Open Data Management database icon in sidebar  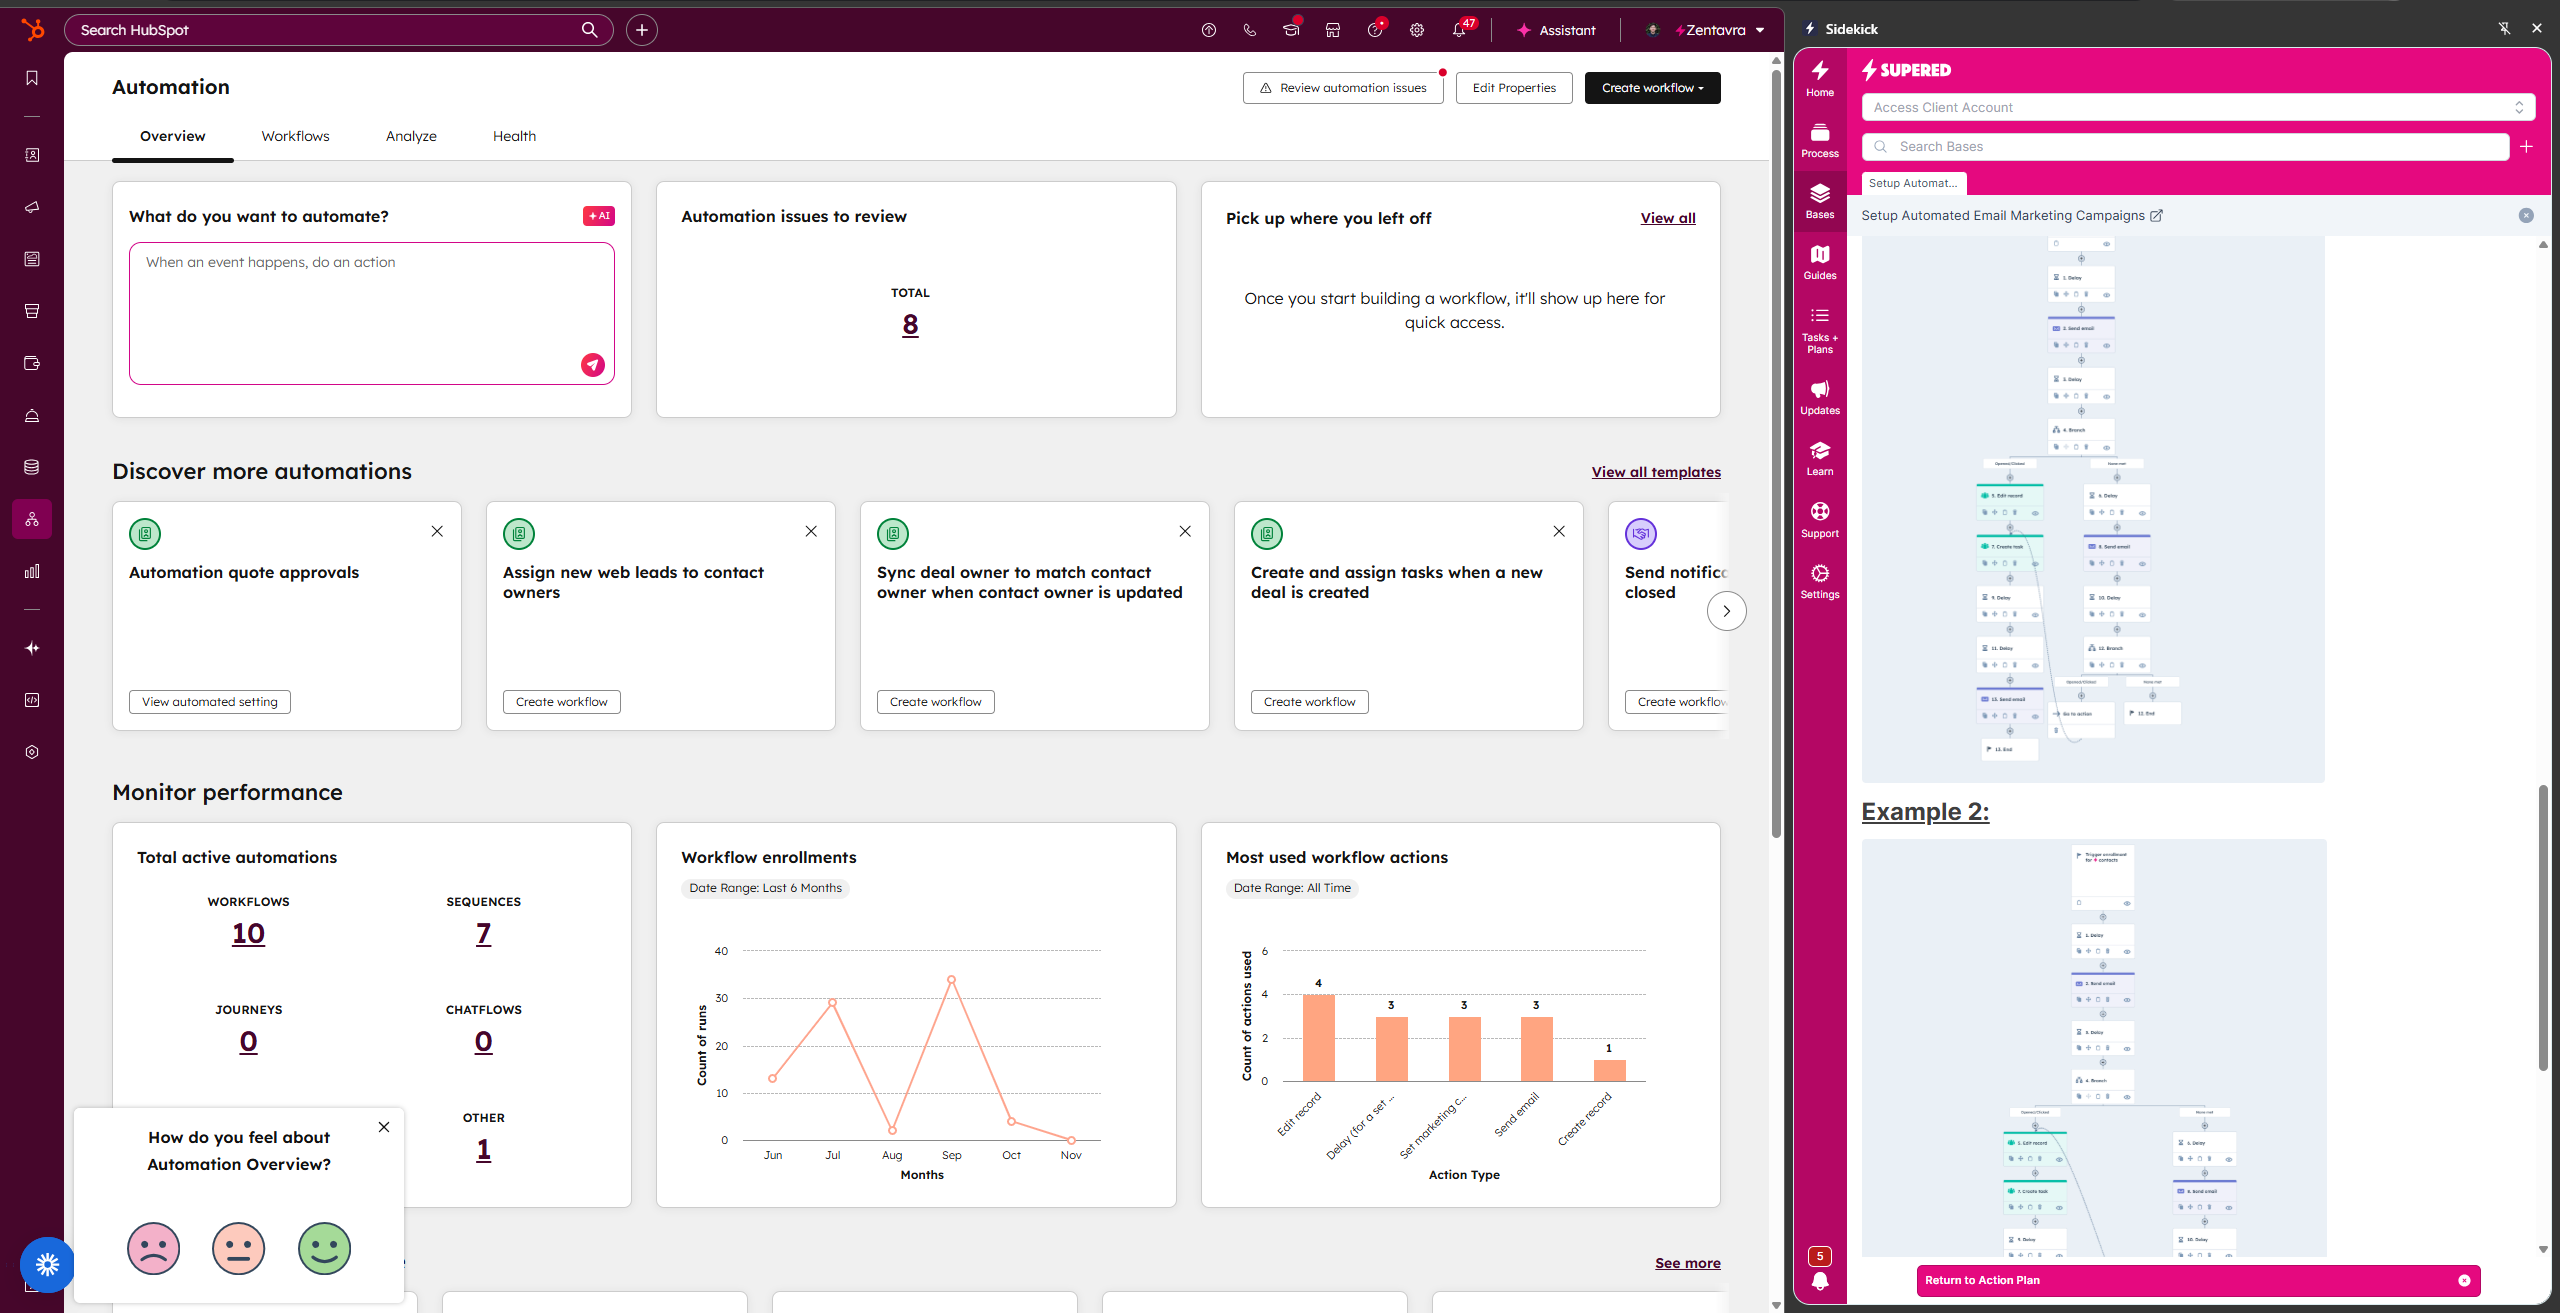click(x=32, y=467)
